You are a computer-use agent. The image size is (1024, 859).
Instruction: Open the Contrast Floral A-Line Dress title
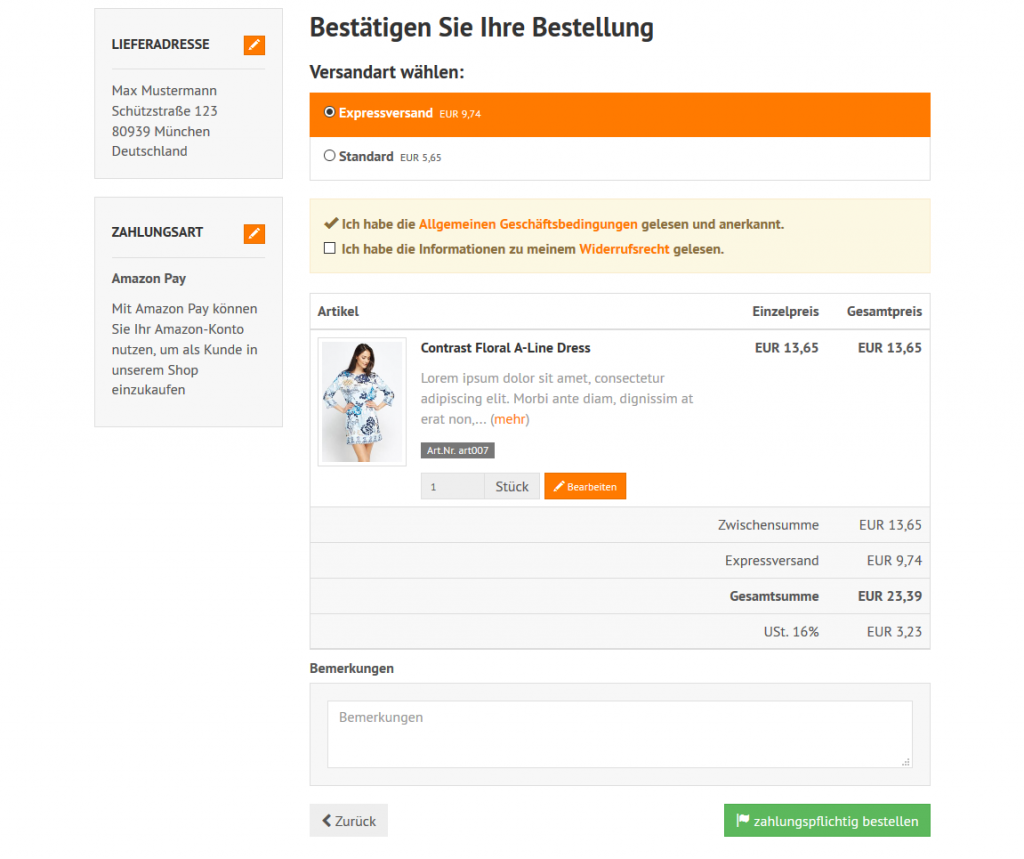(505, 348)
